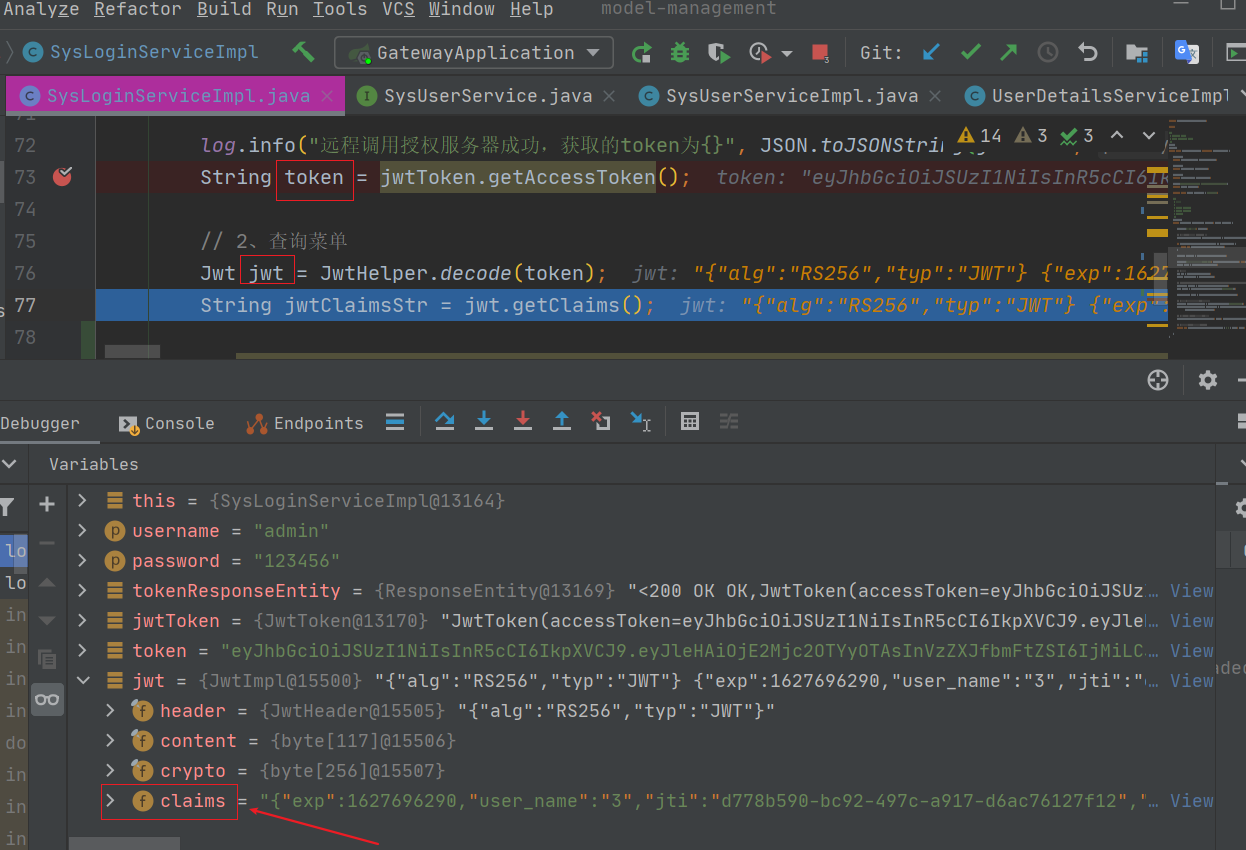The width and height of the screenshot is (1246, 850).
Task: Collapse the jwt variable node
Action: click(x=83, y=681)
